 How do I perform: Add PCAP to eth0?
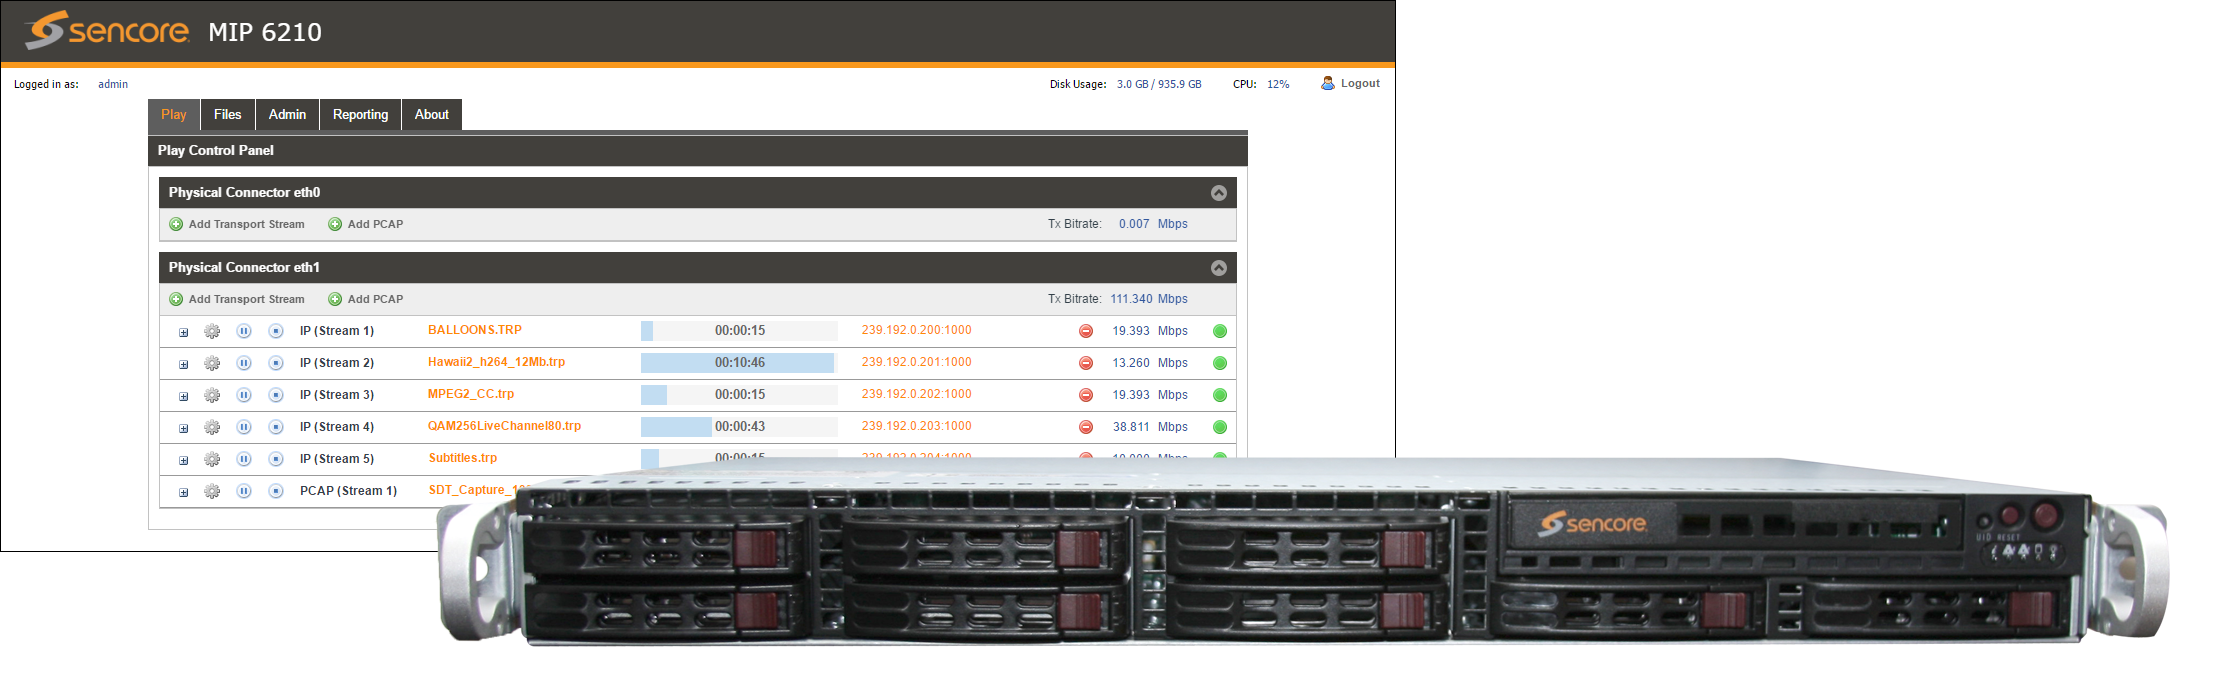[366, 225]
